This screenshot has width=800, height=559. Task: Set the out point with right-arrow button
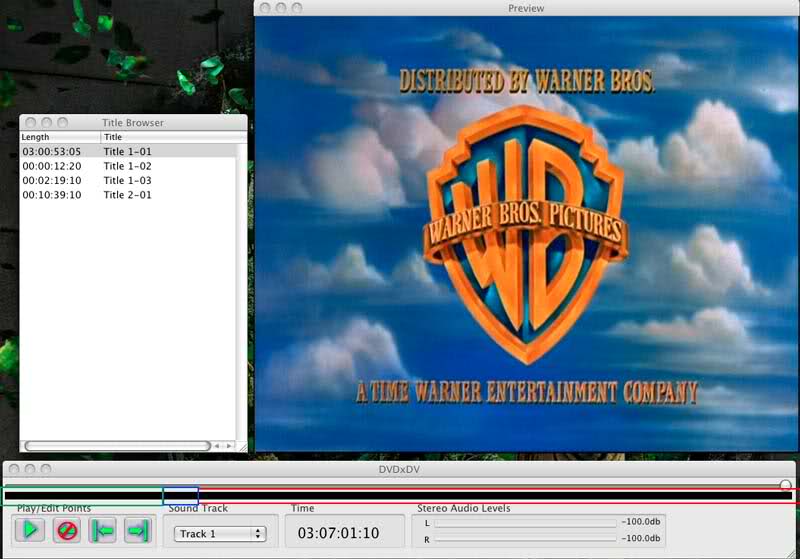(x=138, y=530)
